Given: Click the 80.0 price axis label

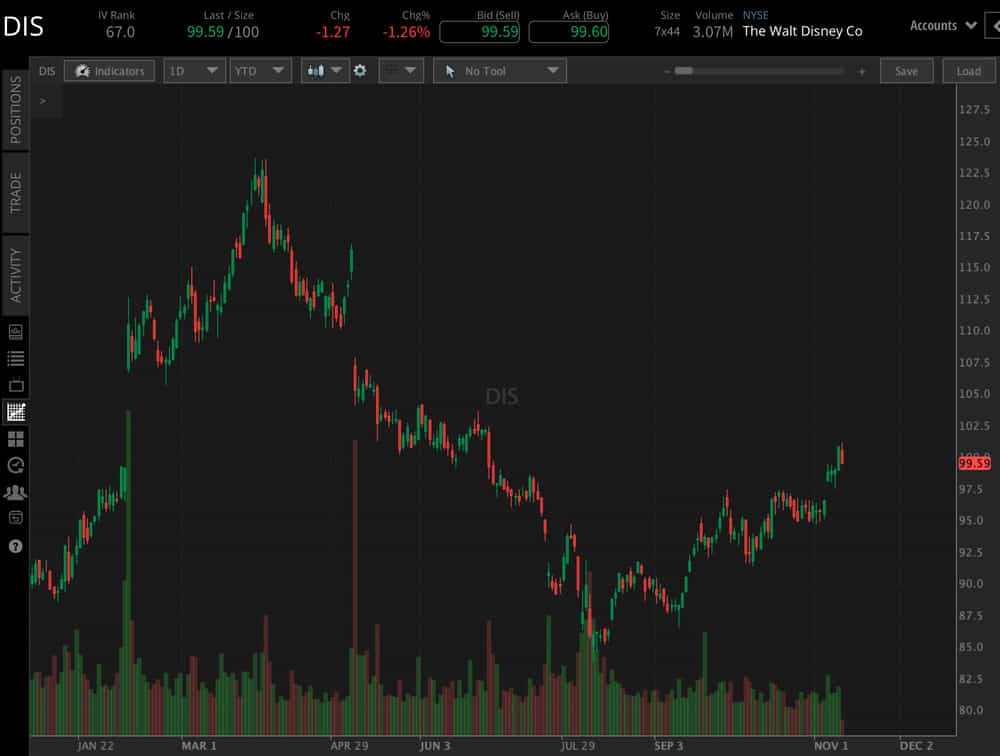Looking at the screenshot, I should coord(971,709).
